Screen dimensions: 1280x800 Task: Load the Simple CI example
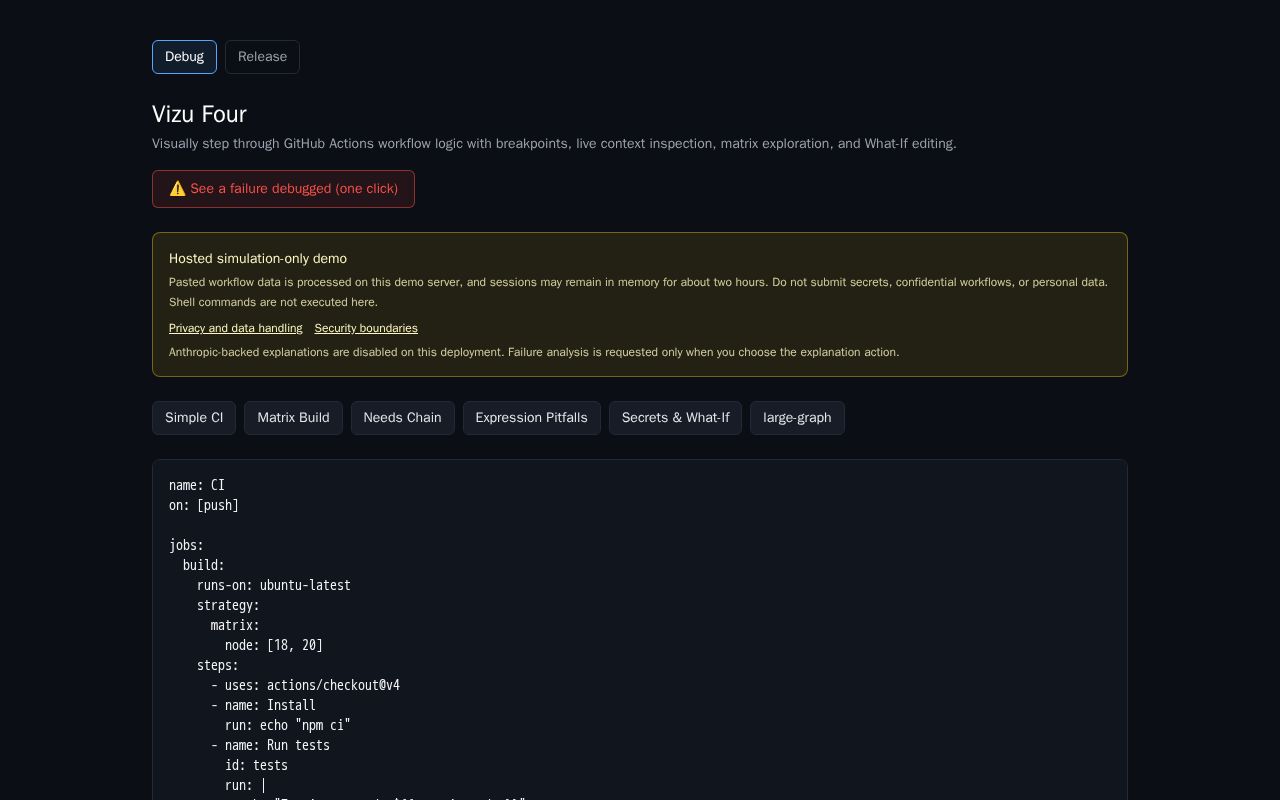194,418
